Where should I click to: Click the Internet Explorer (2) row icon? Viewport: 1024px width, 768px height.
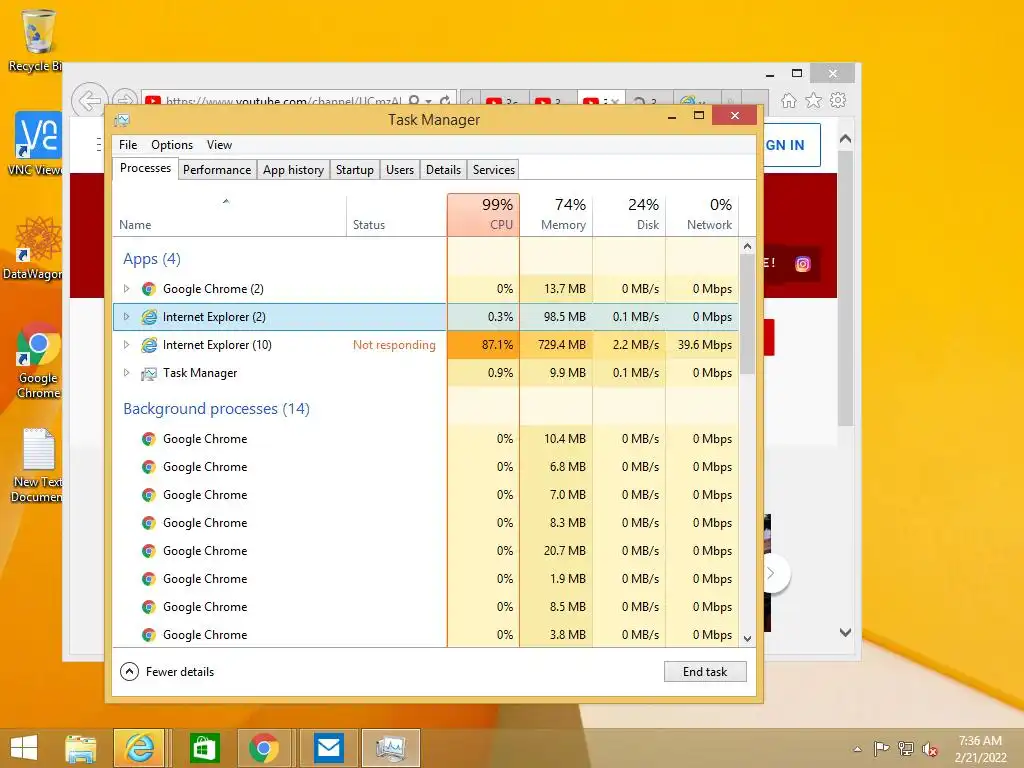tap(149, 317)
